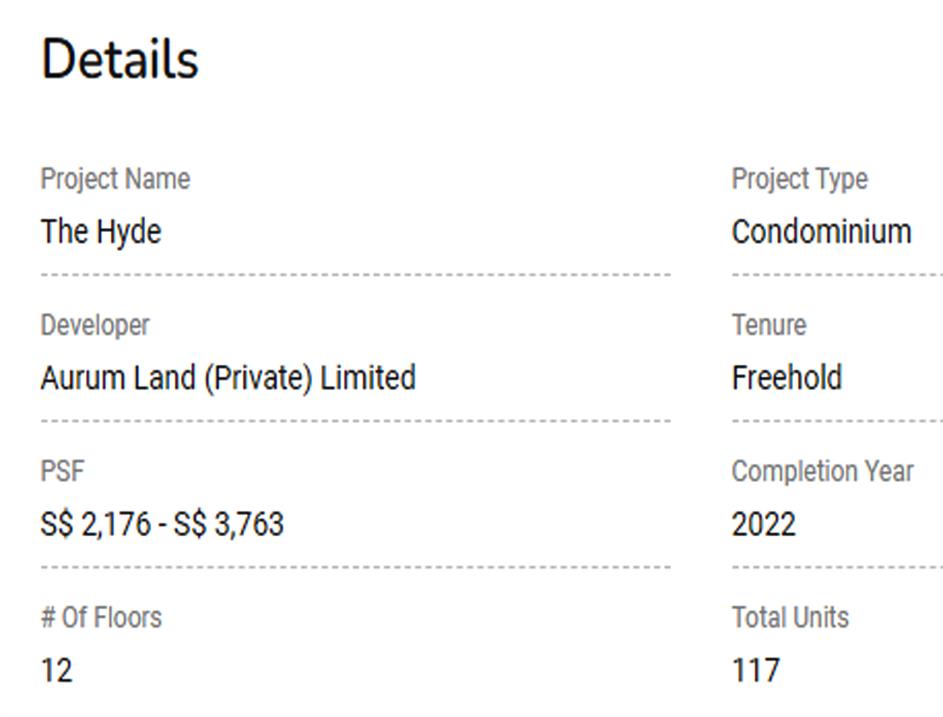
Task: Select the project name The Hyde
Action: pyautogui.click(x=101, y=232)
